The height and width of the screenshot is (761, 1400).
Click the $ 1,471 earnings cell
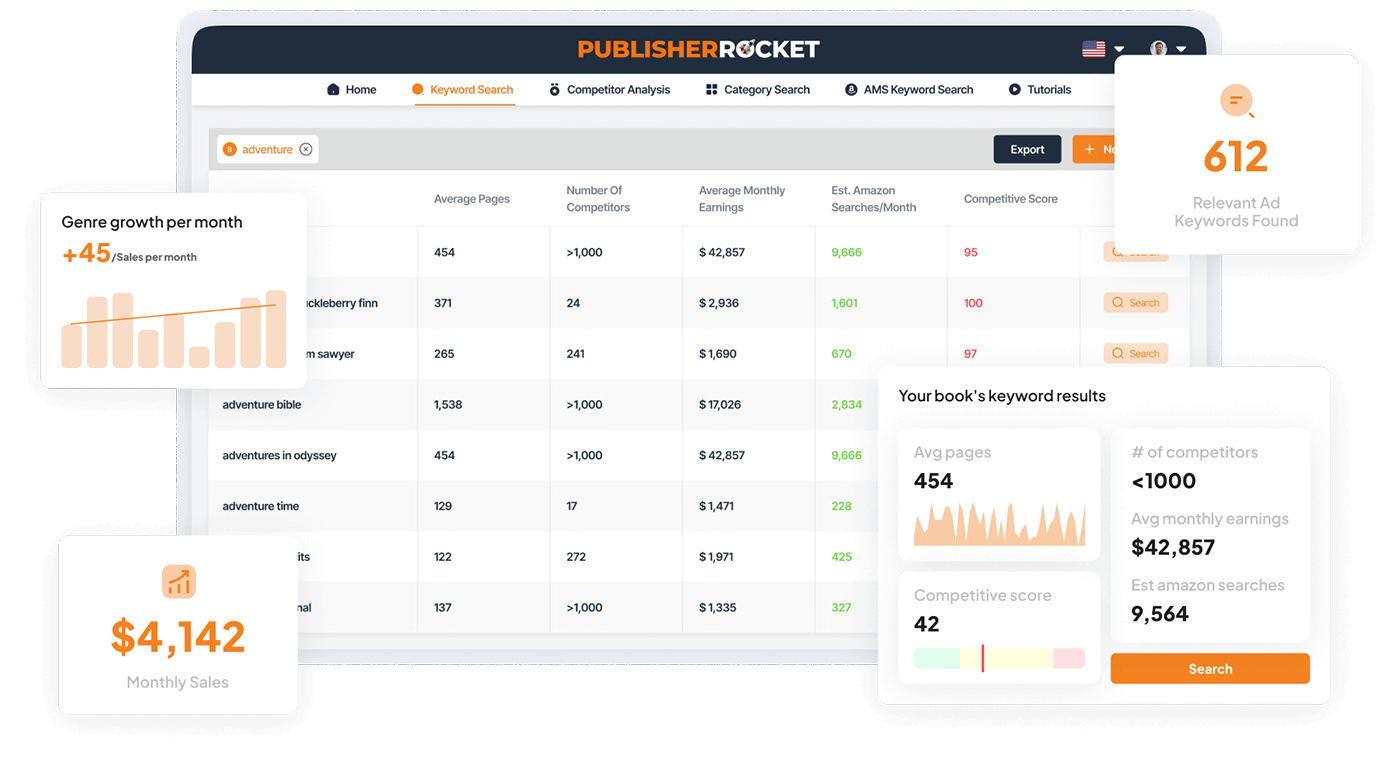point(718,506)
